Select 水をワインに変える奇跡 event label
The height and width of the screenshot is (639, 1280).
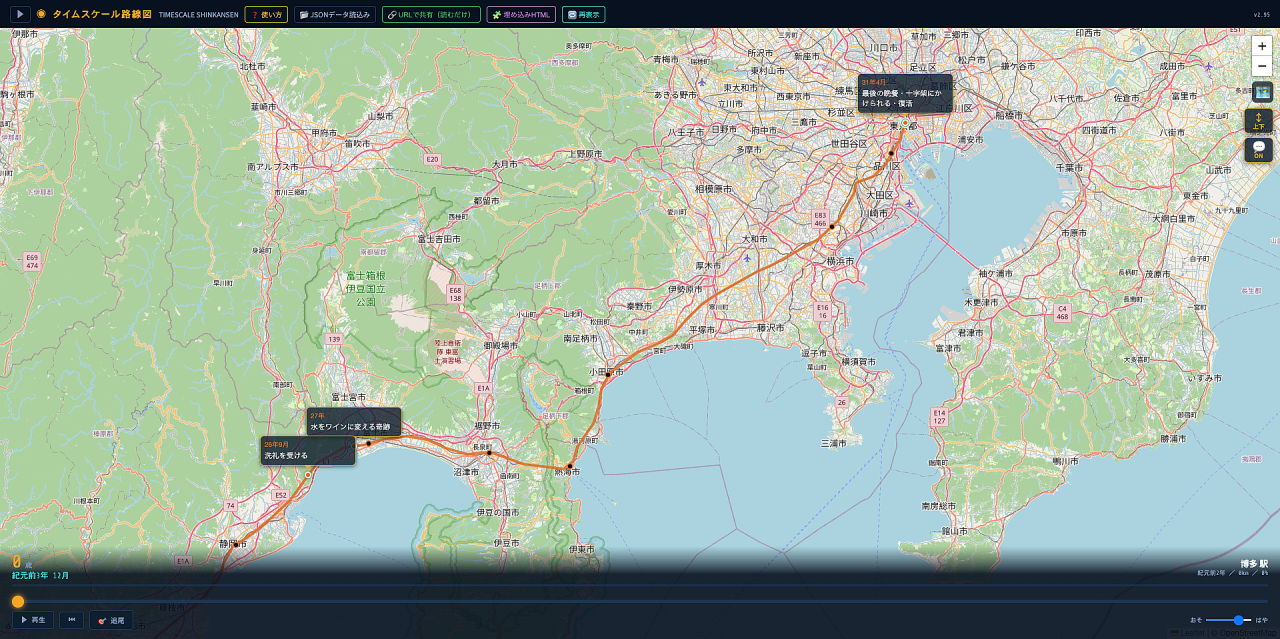coord(354,422)
